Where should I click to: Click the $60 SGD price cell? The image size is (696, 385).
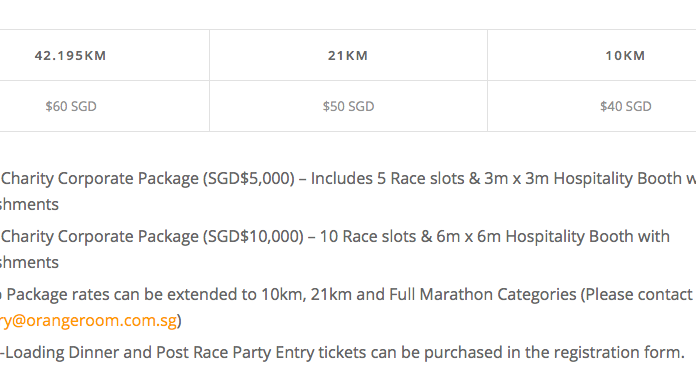click(x=71, y=106)
